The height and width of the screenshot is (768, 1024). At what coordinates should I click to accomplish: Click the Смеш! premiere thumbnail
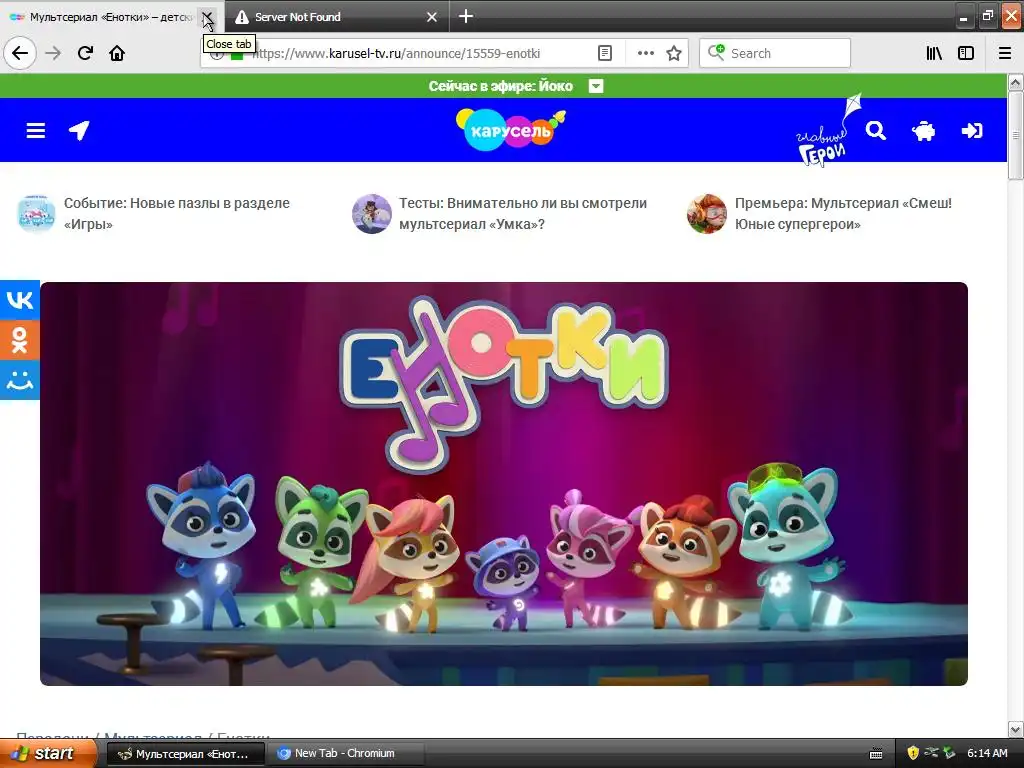tap(707, 214)
